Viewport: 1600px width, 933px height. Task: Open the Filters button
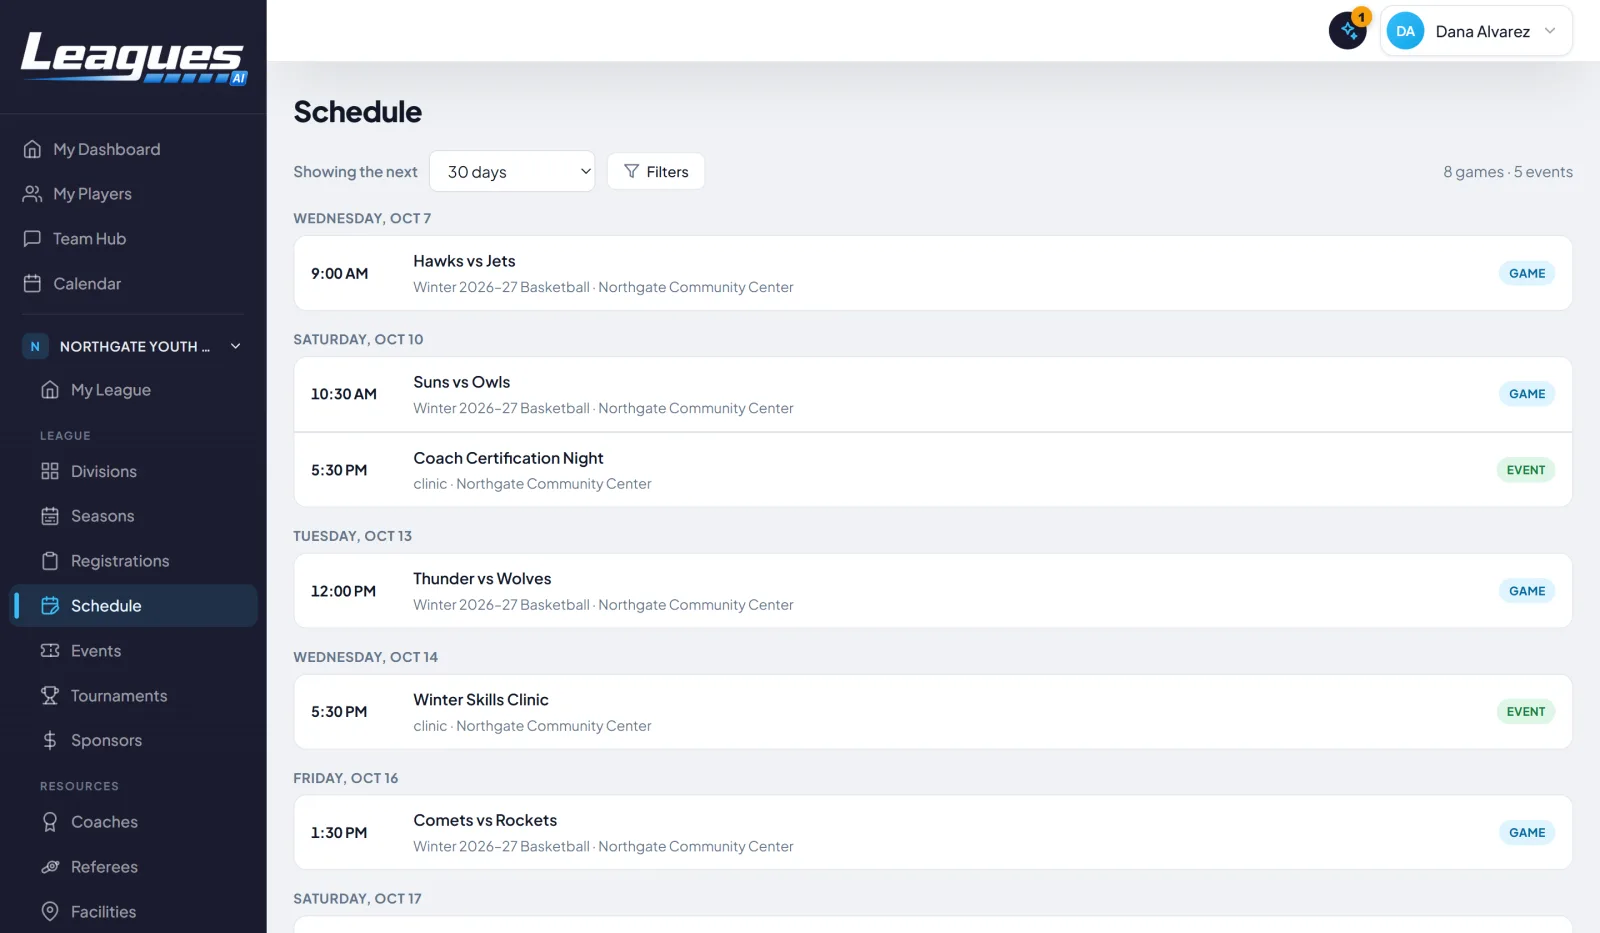656,172
